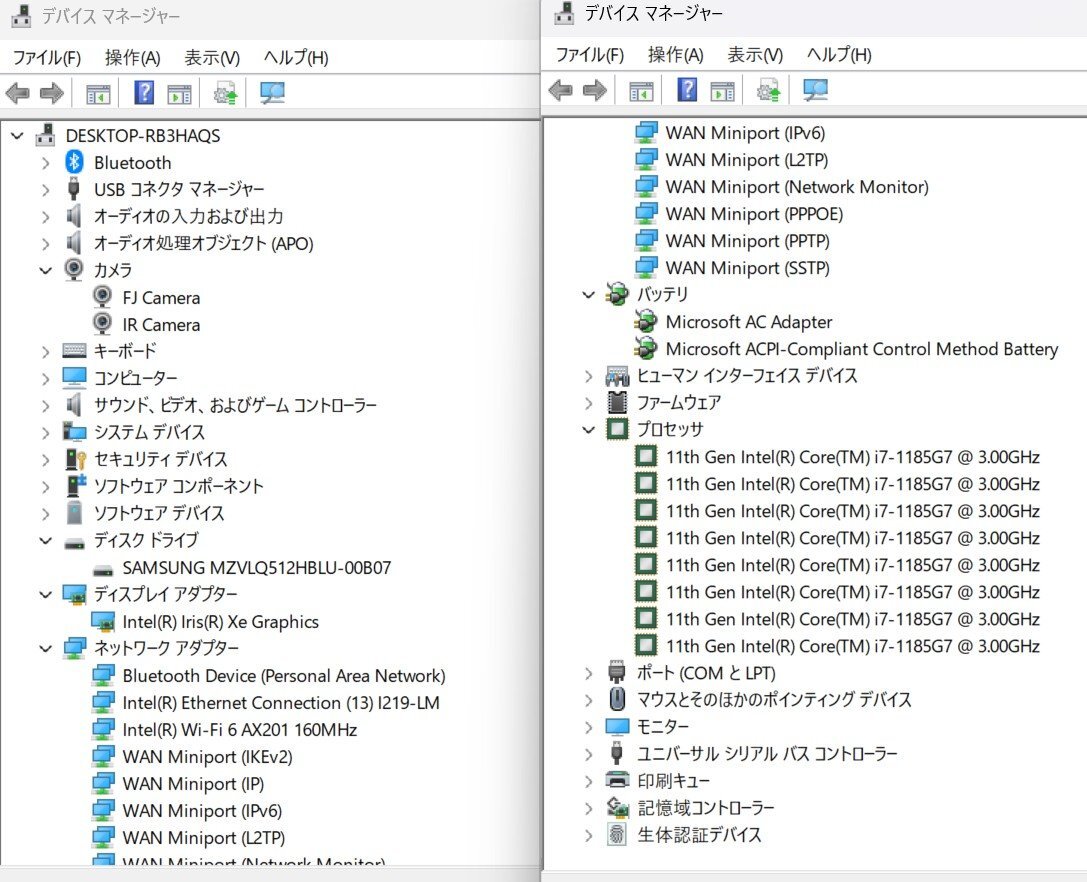Open the 操作(A) menu in the left window
This screenshot has height=882, width=1087.
coord(132,58)
